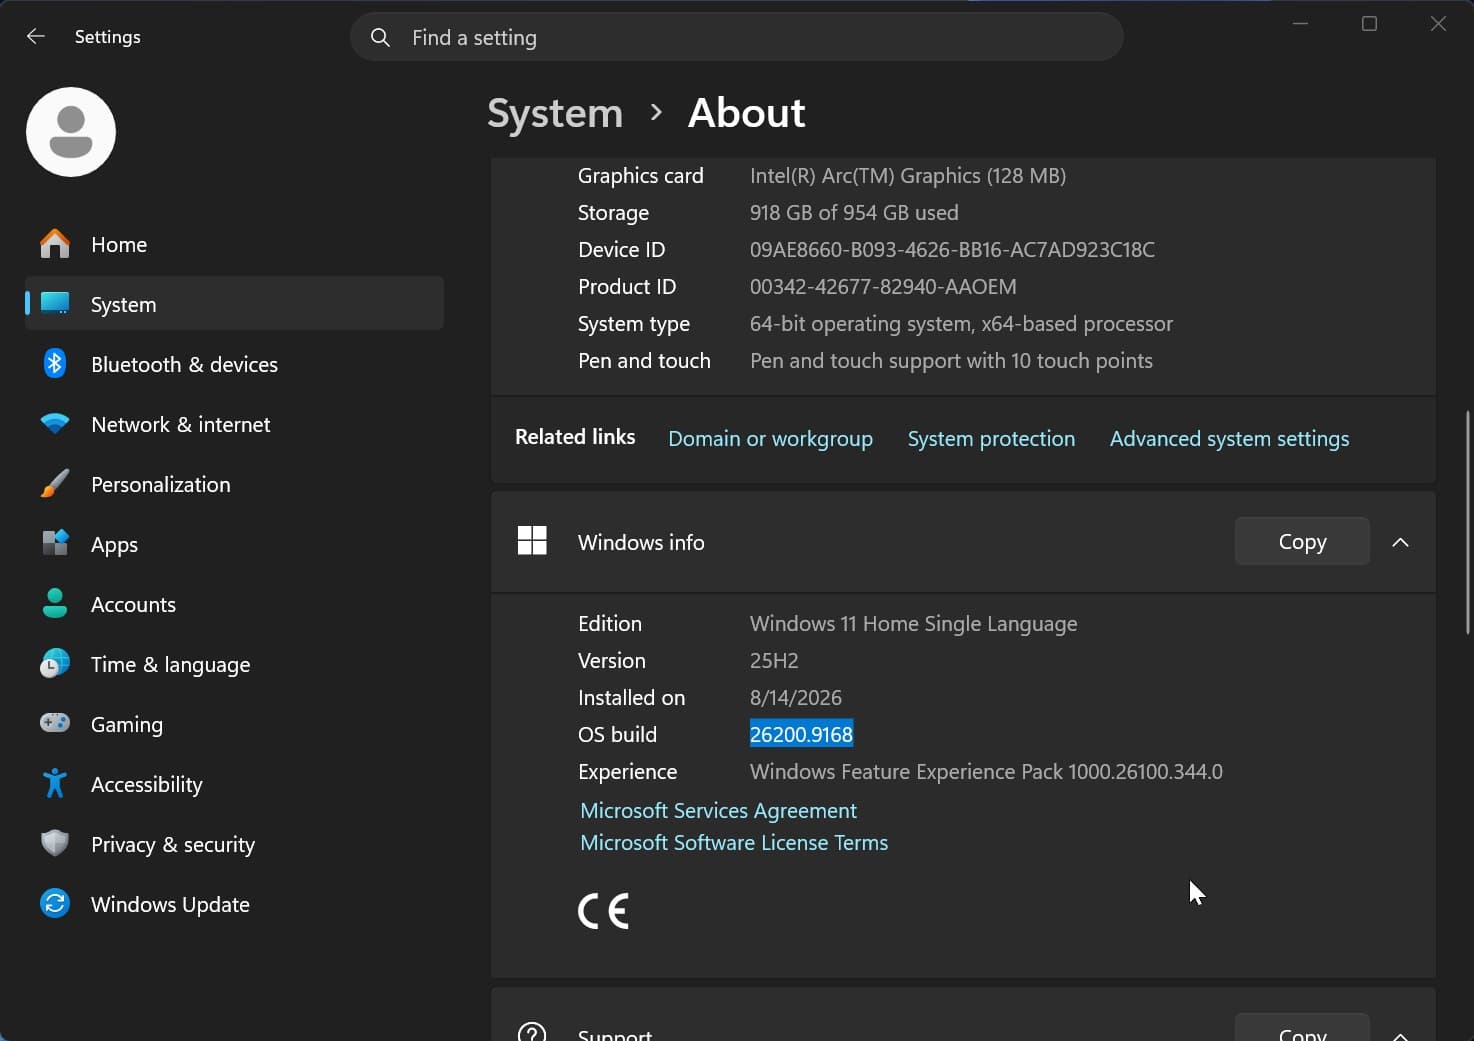Open Advanced system settings link

pyautogui.click(x=1229, y=439)
